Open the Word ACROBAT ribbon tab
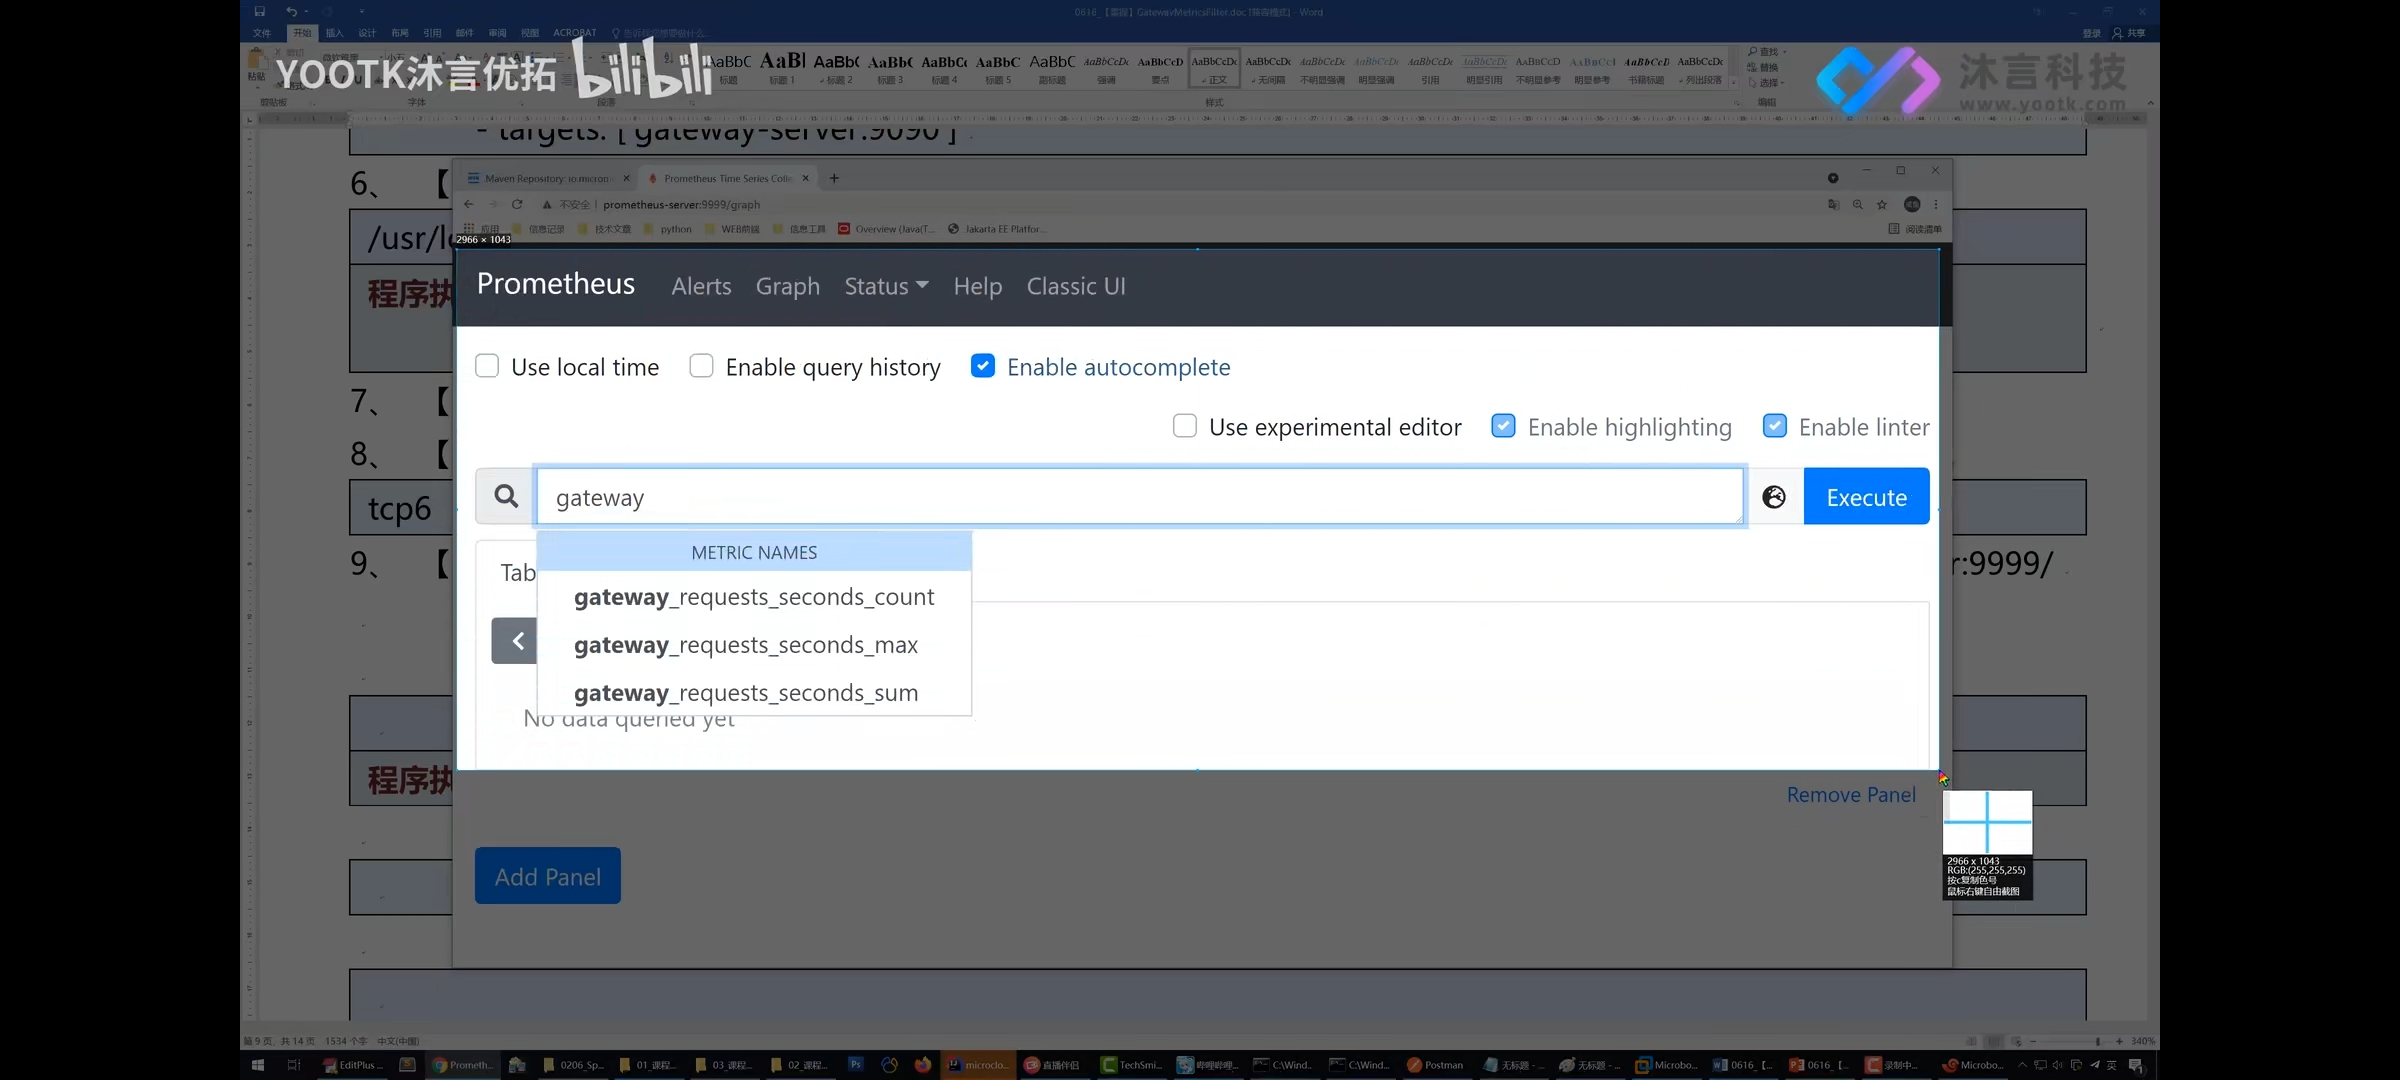The width and height of the screenshot is (2400, 1080). point(575,33)
